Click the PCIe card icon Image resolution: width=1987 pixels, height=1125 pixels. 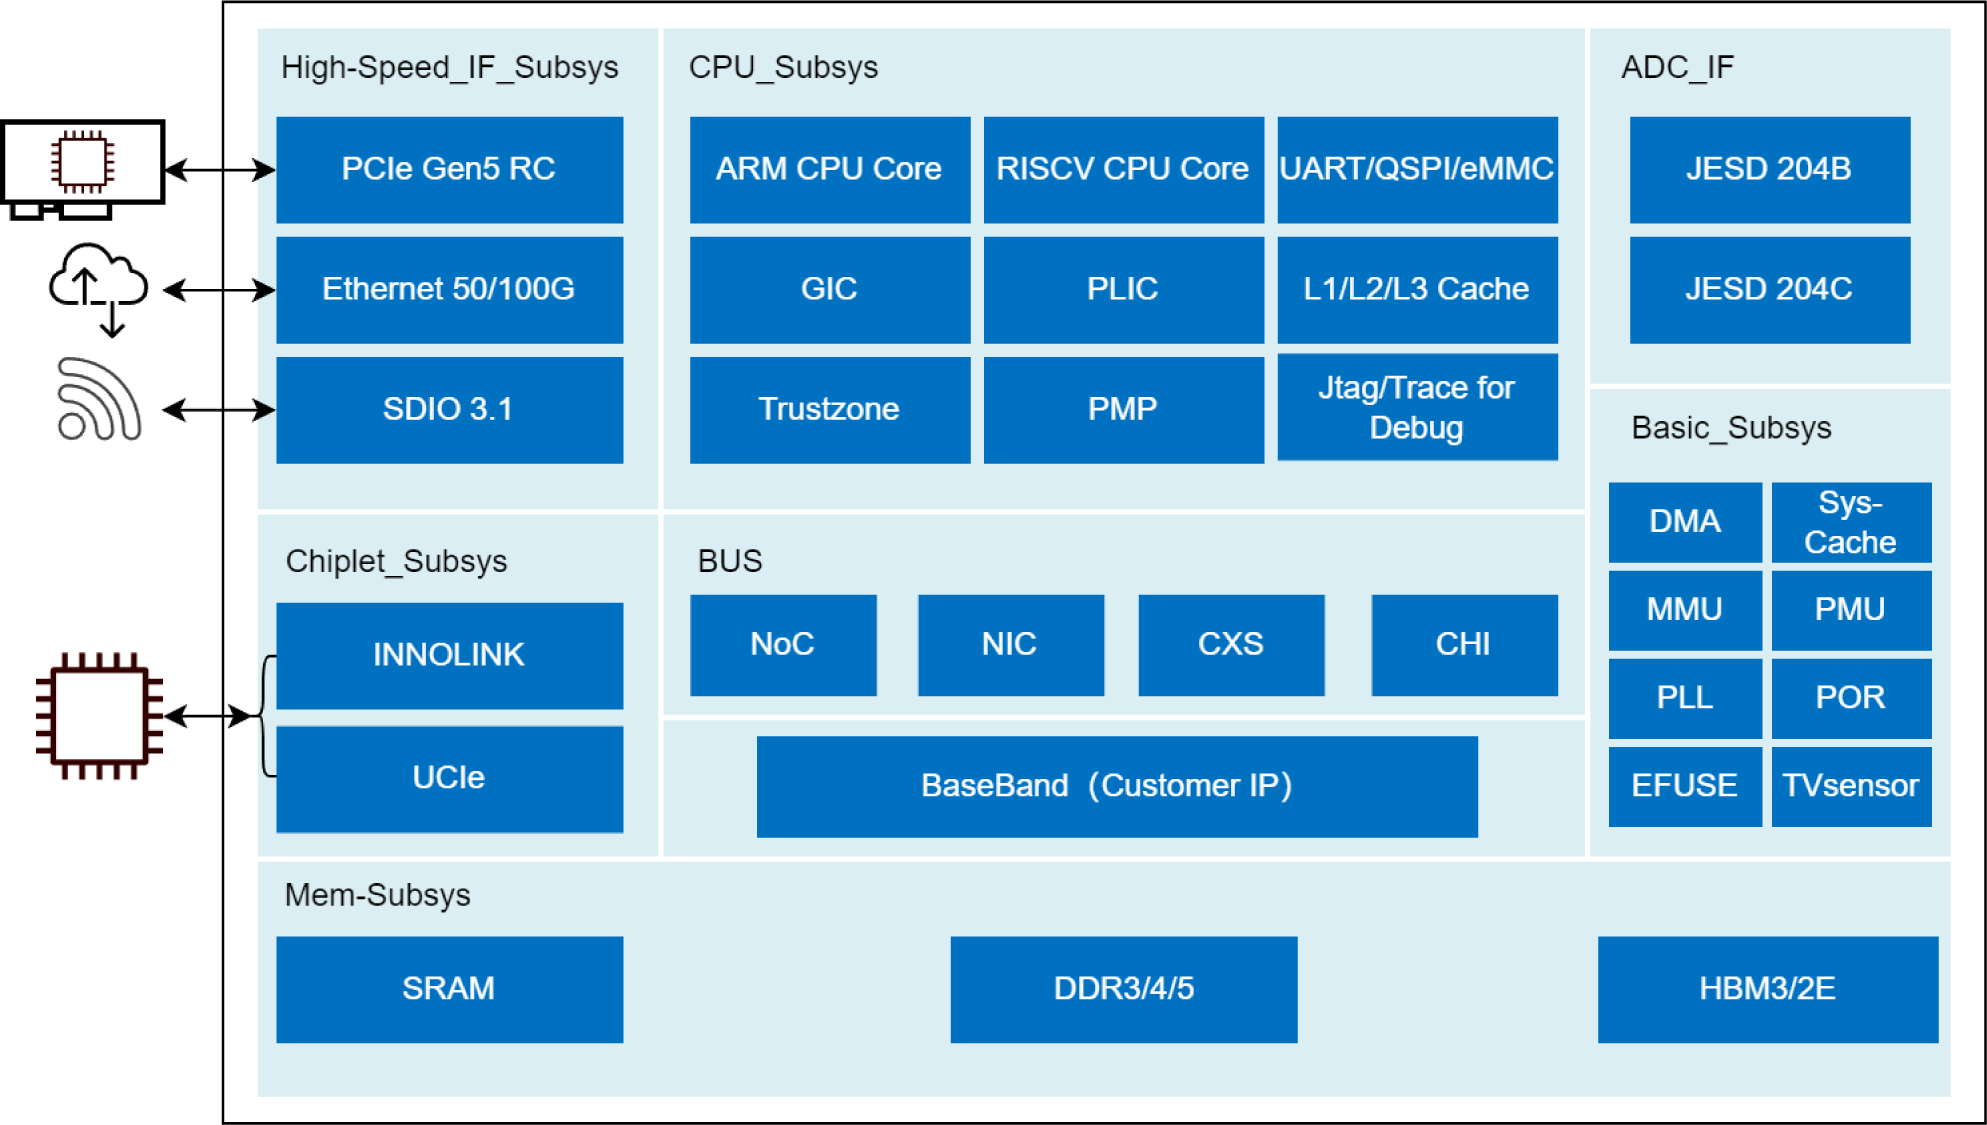tap(83, 169)
